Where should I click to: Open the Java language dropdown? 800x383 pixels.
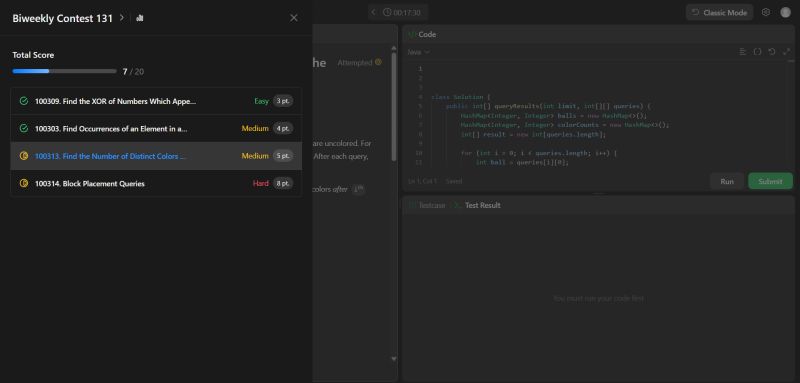click(418, 52)
